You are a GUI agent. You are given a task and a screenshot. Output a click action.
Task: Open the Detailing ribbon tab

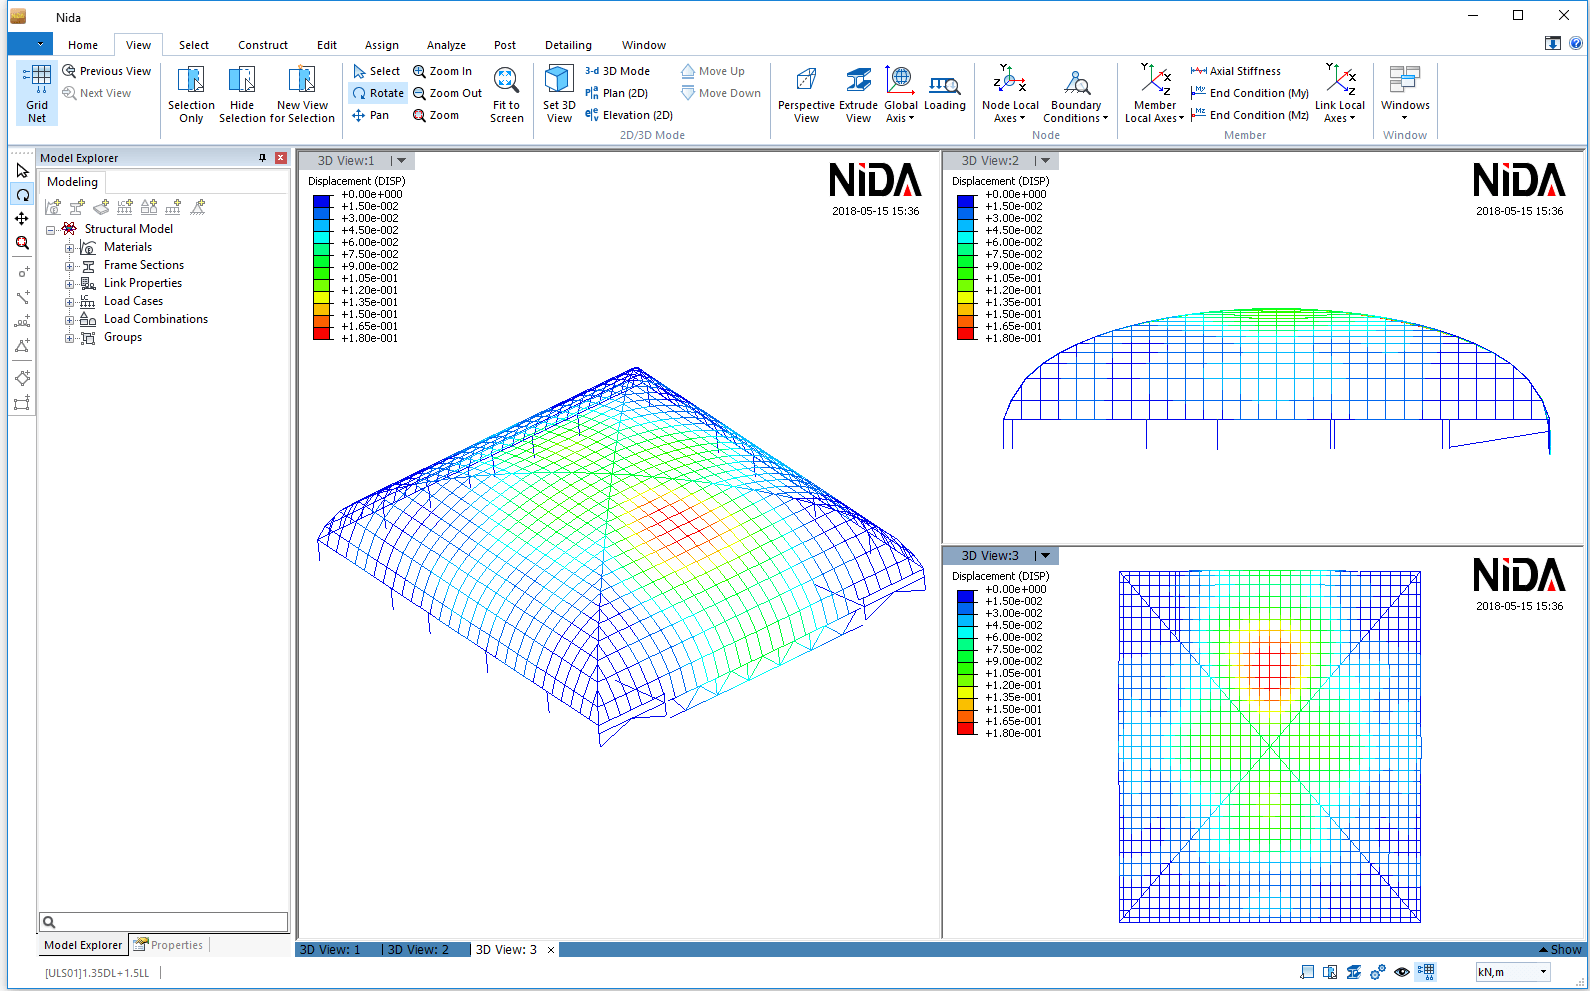point(568,45)
